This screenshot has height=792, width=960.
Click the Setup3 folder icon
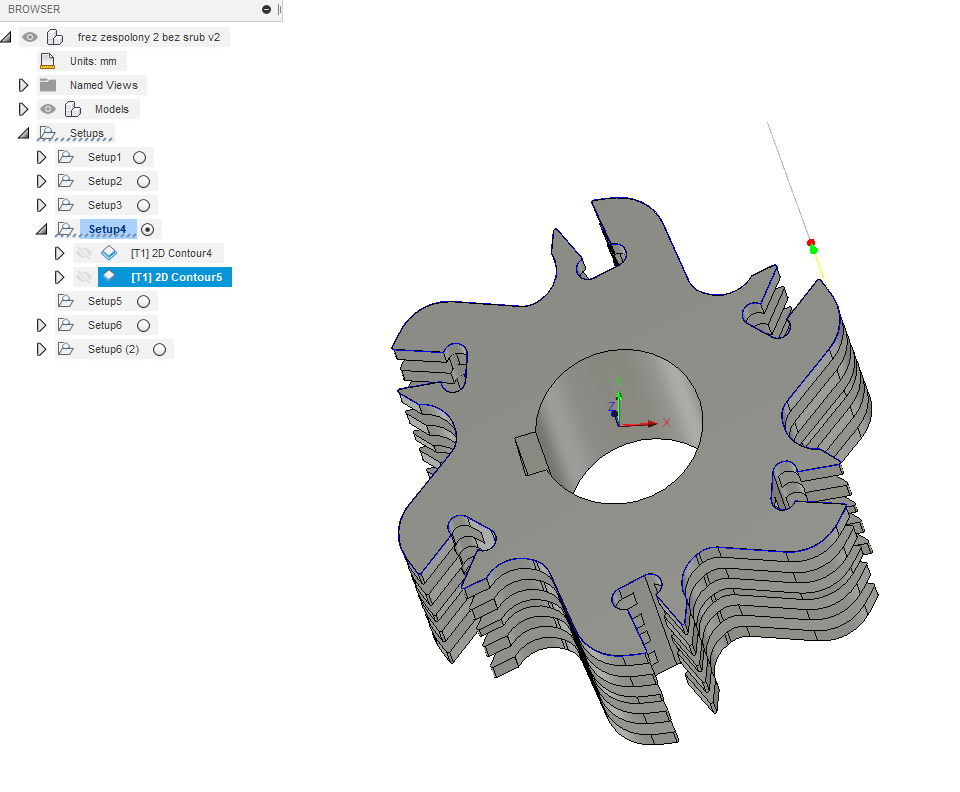[66, 204]
